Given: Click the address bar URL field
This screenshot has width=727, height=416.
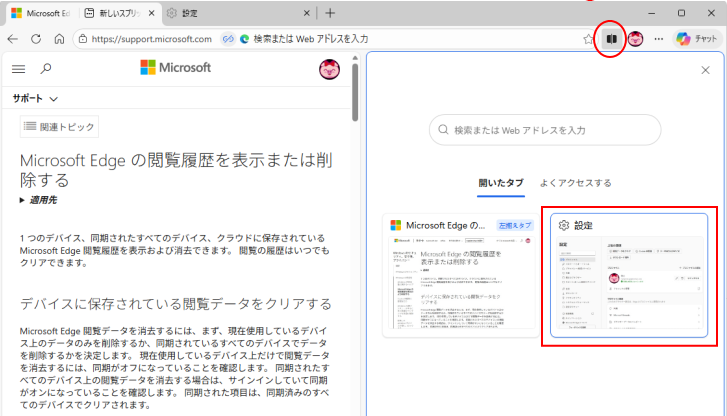Looking at the screenshot, I should coord(151,39).
